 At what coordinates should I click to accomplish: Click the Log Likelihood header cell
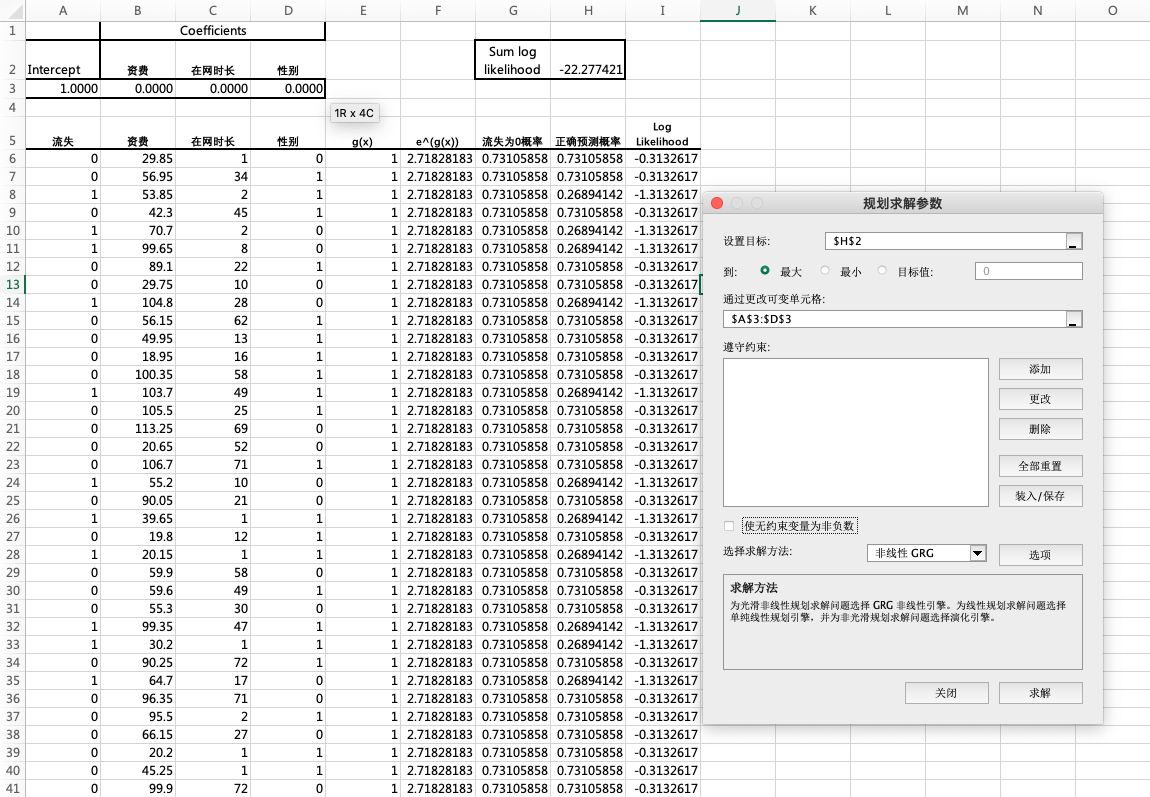[663, 133]
